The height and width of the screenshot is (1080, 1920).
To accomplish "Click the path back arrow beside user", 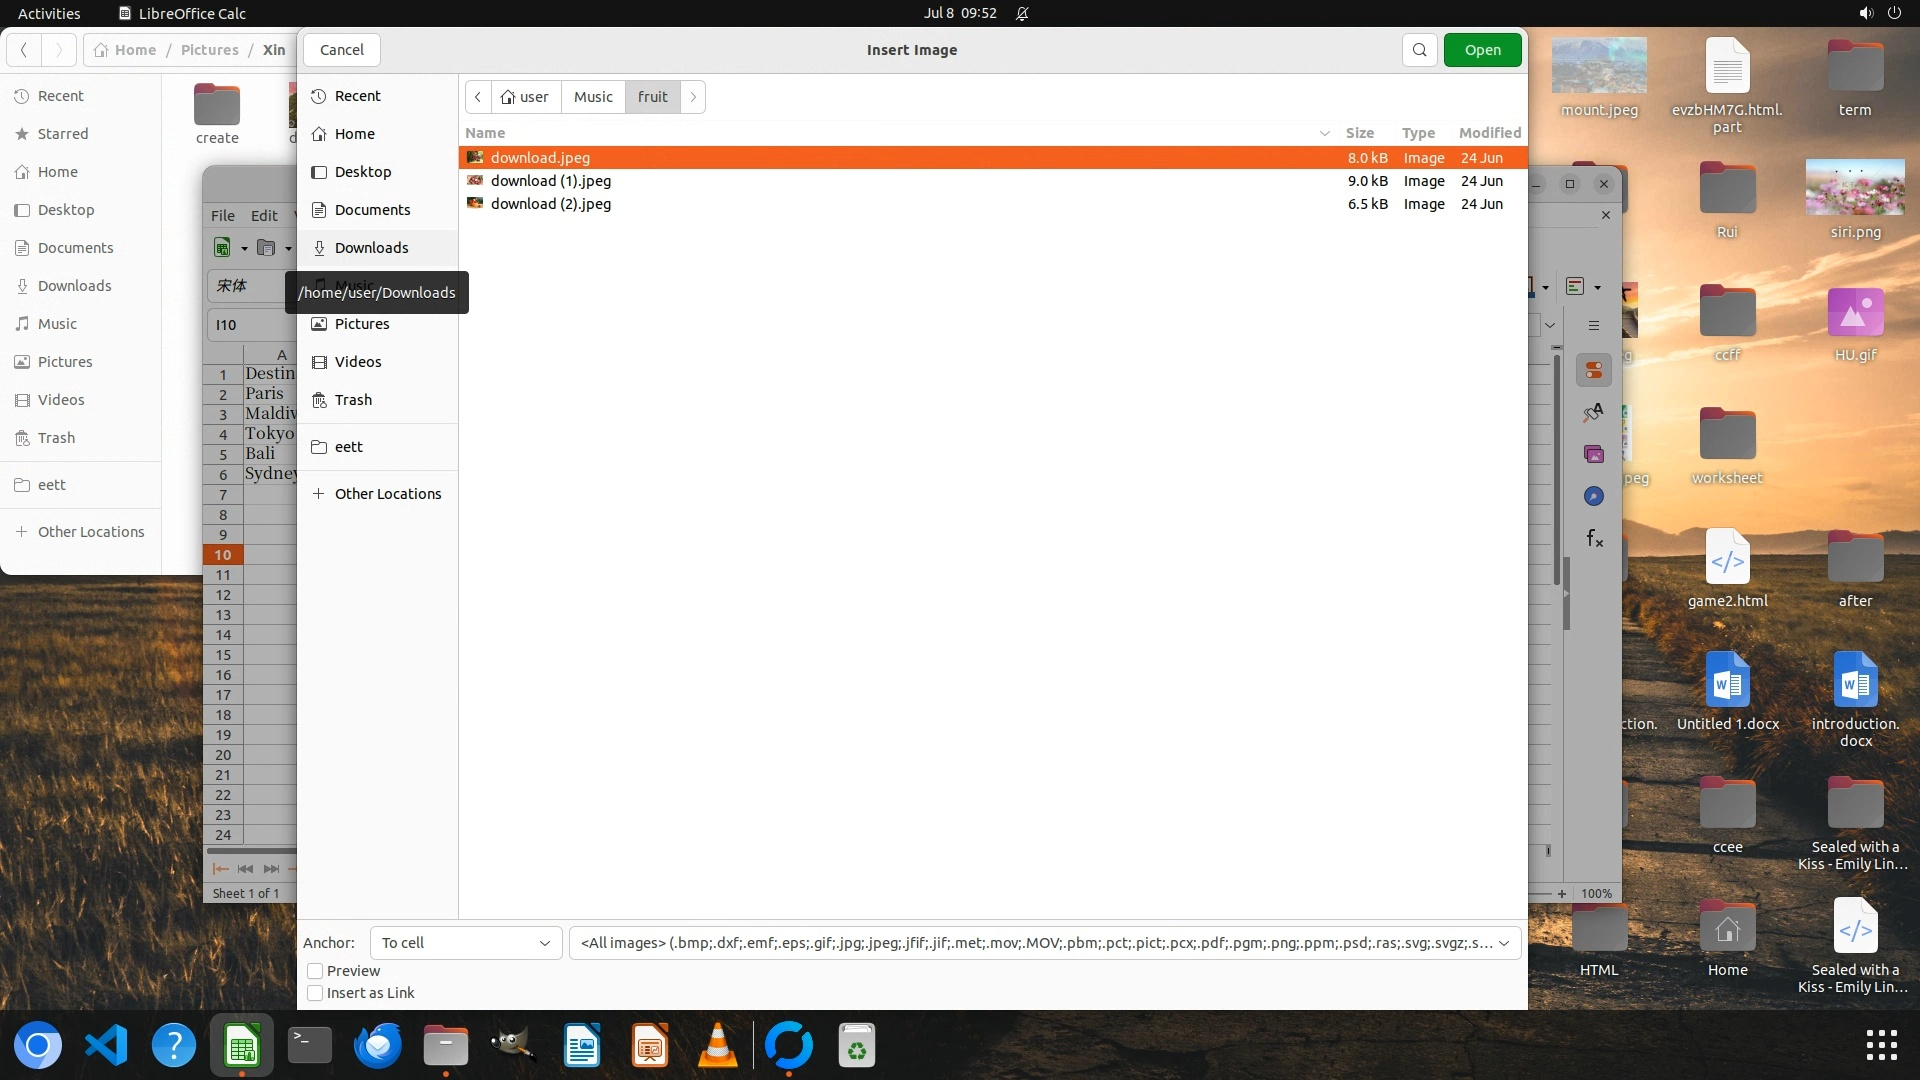I will click(x=478, y=97).
